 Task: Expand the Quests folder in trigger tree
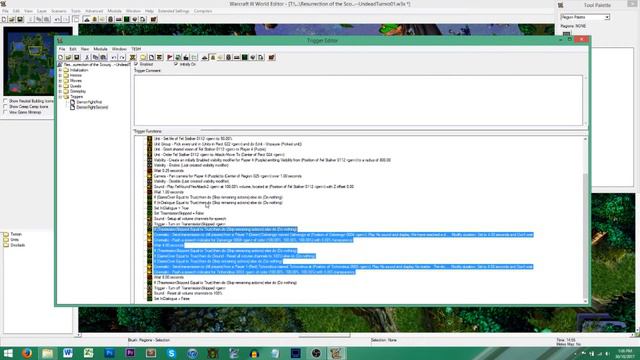60,86
